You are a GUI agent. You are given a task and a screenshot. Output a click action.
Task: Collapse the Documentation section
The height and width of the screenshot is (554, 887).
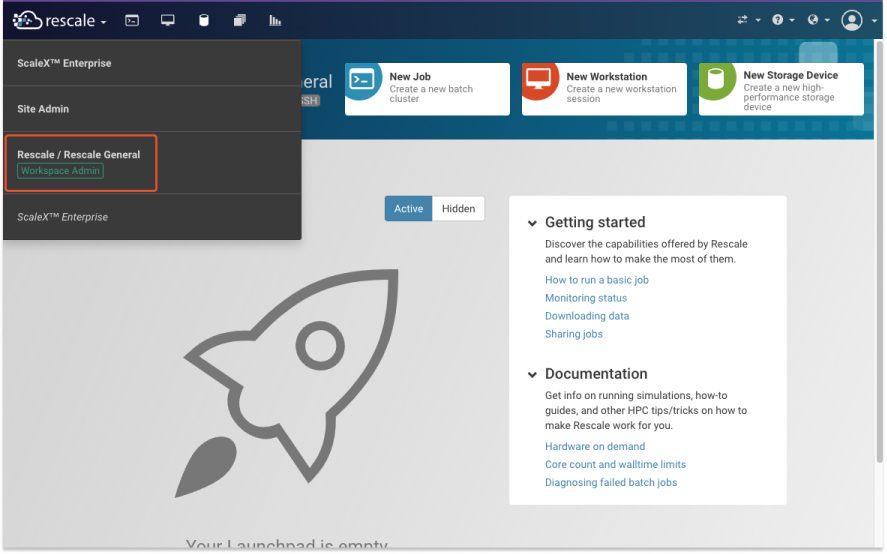point(533,374)
